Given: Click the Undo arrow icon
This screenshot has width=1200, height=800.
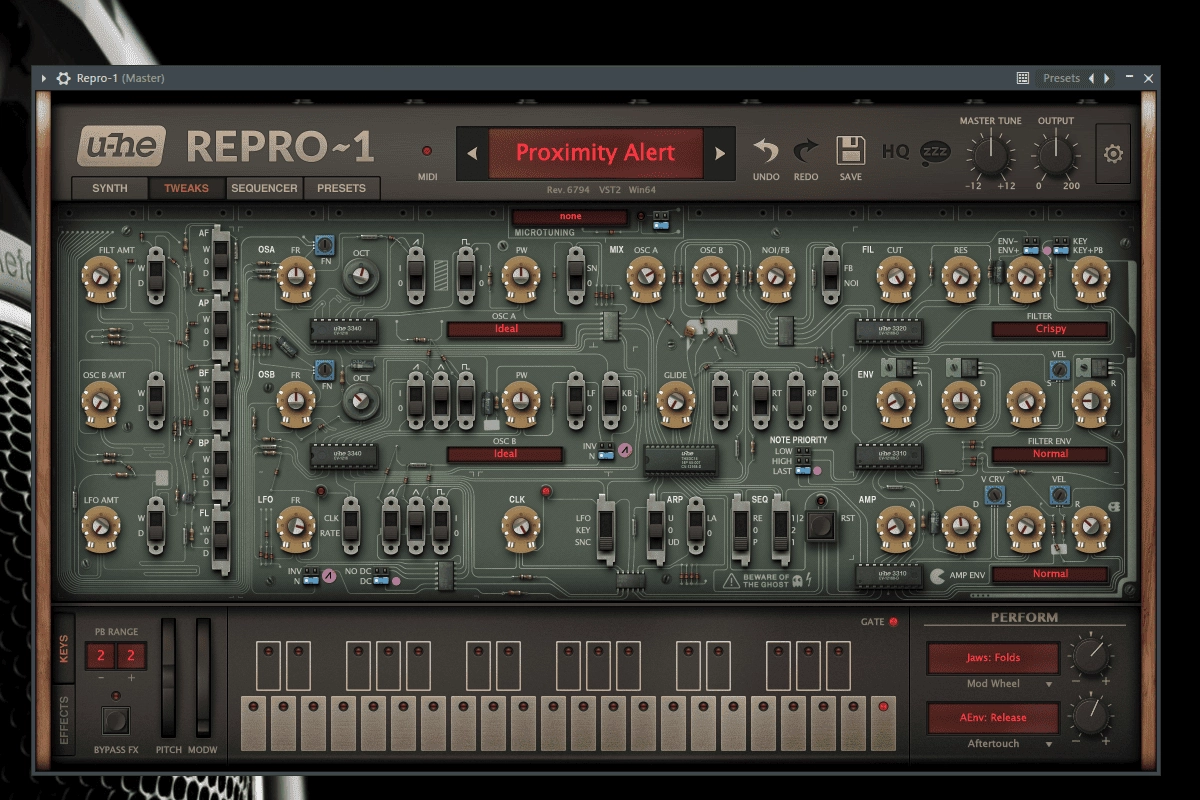Looking at the screenshot, I should click(x=766, y=151).
